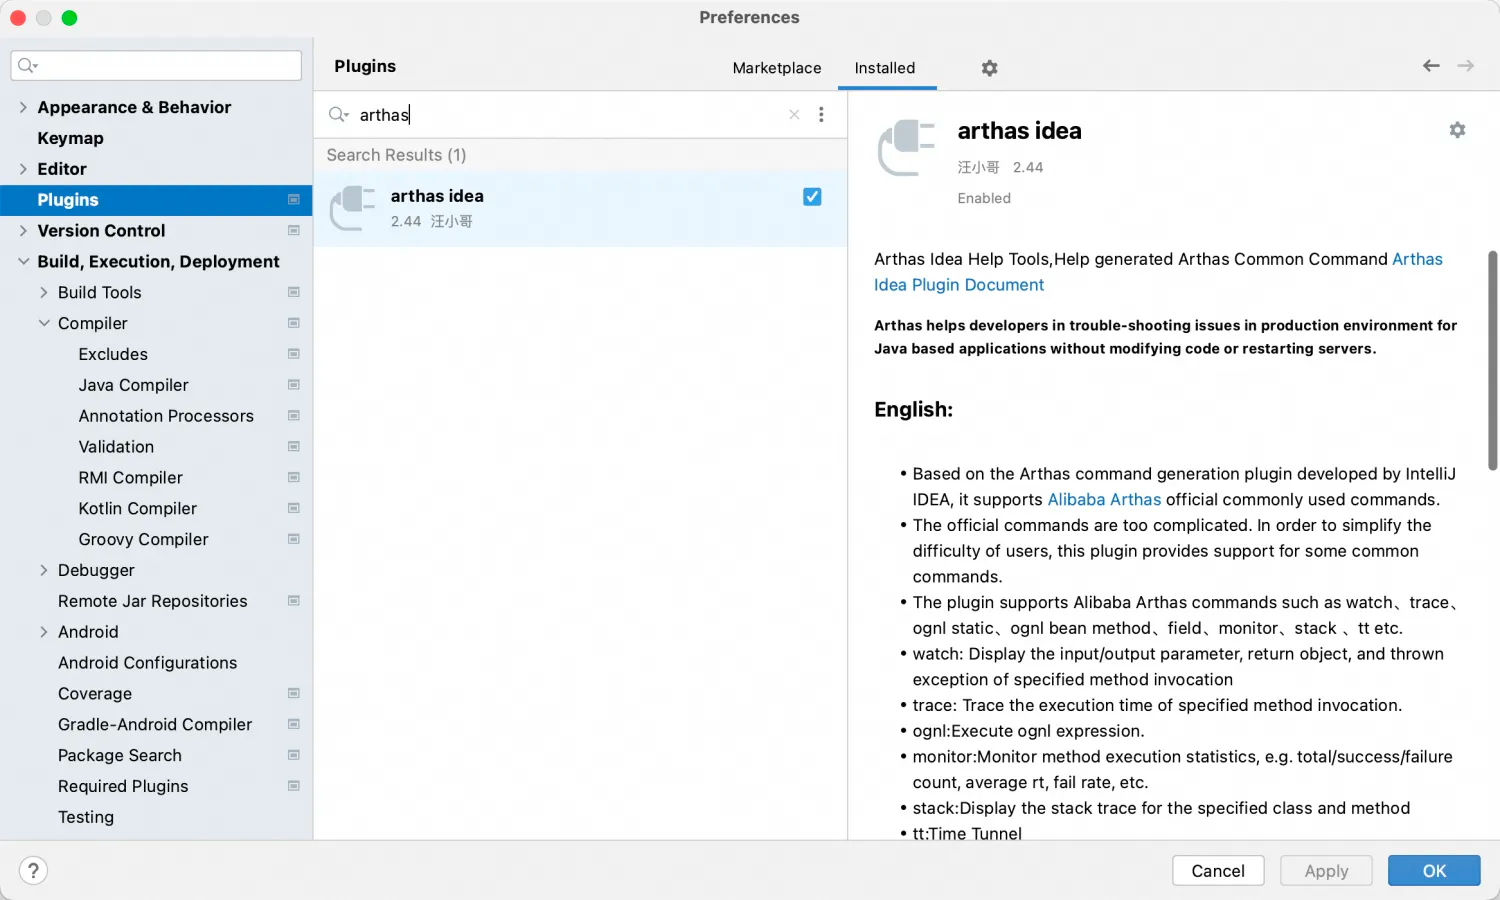The width and height of the screenshot is (1500, 900).
Task: Collapse Build, Execution, Deployment section
Action: [x=23, y=262]
